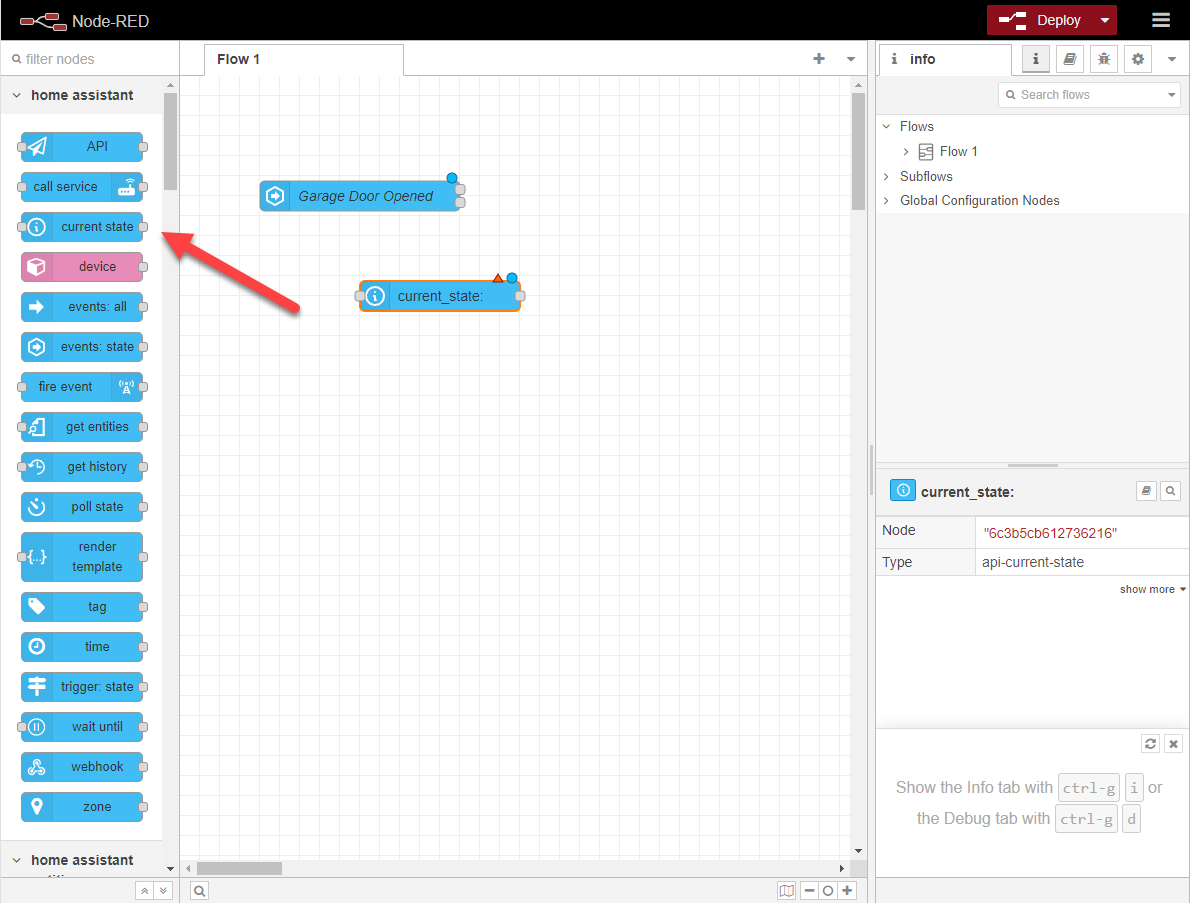Open the debug messages panel
Image resolution: width=1190 pixels, height=903 pixels.
(1103, 59)
